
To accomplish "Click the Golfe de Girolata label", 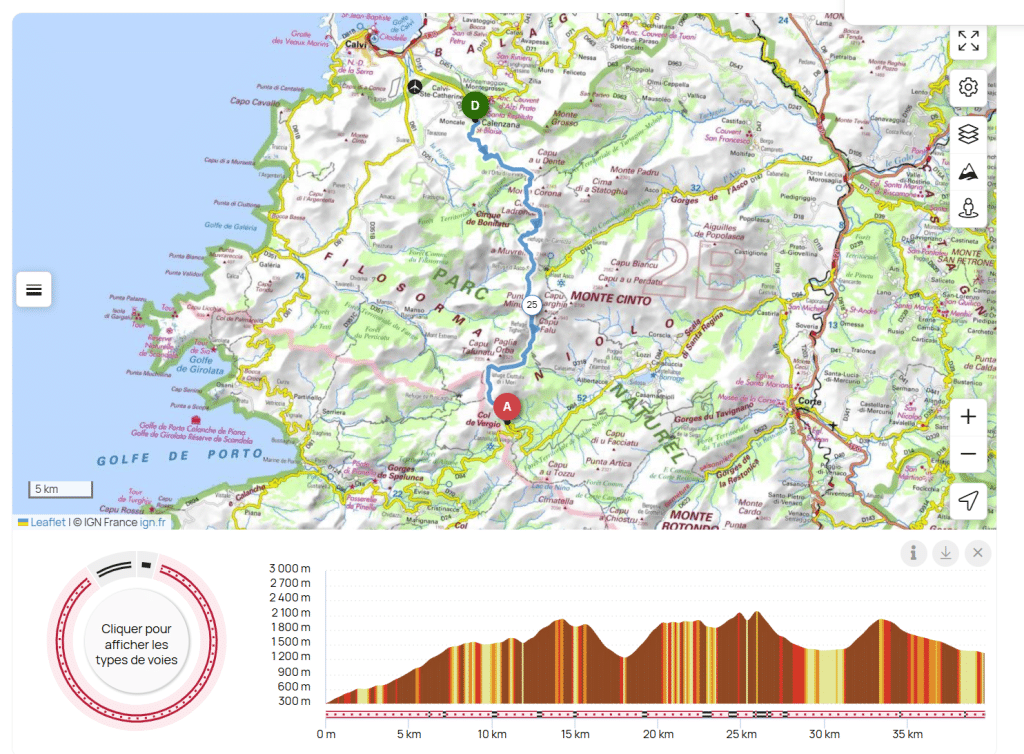I will (x=200, y=365).
